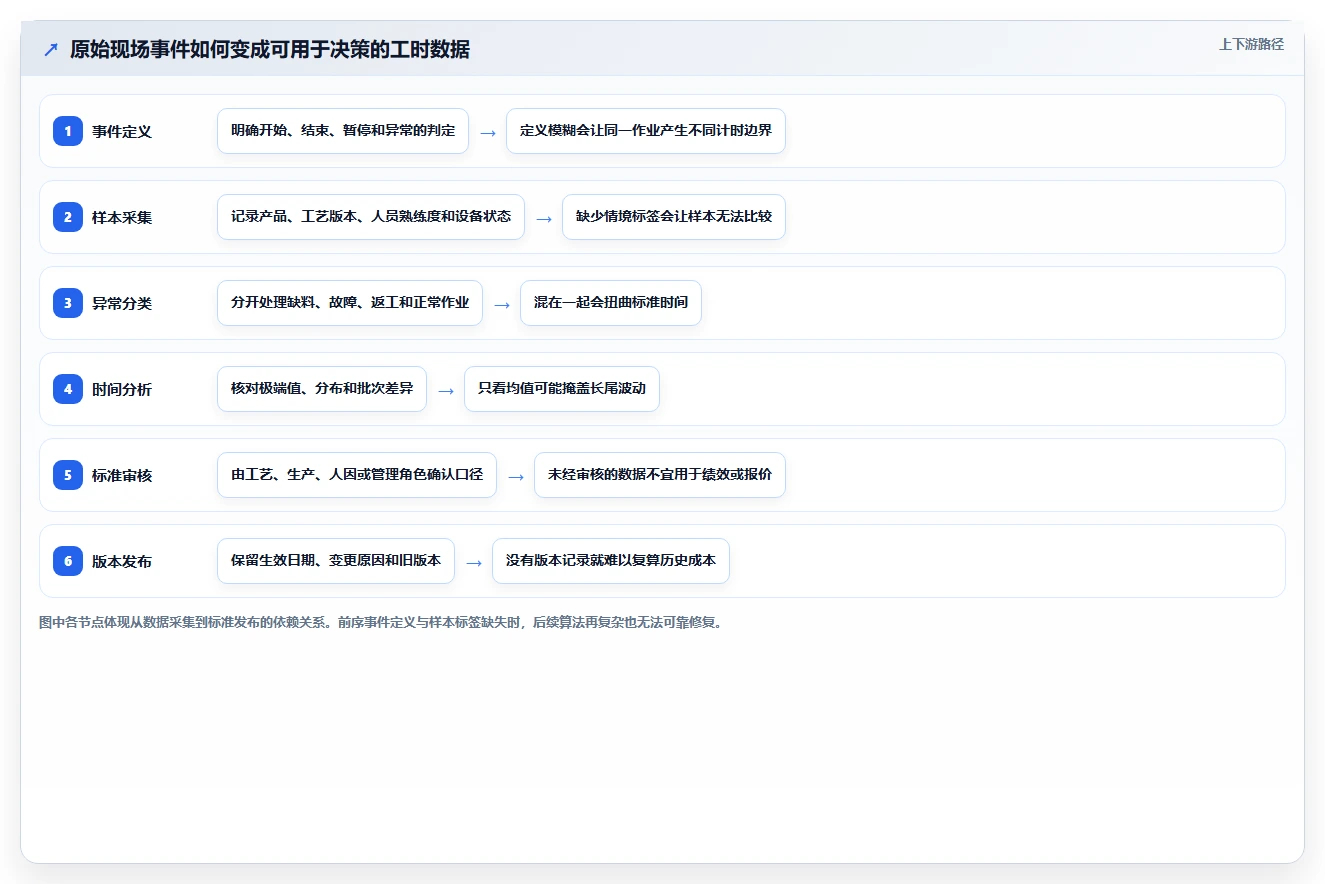Click the 由工艺、生产、人因或管理角色确认口径 box

tap(357, 475)
